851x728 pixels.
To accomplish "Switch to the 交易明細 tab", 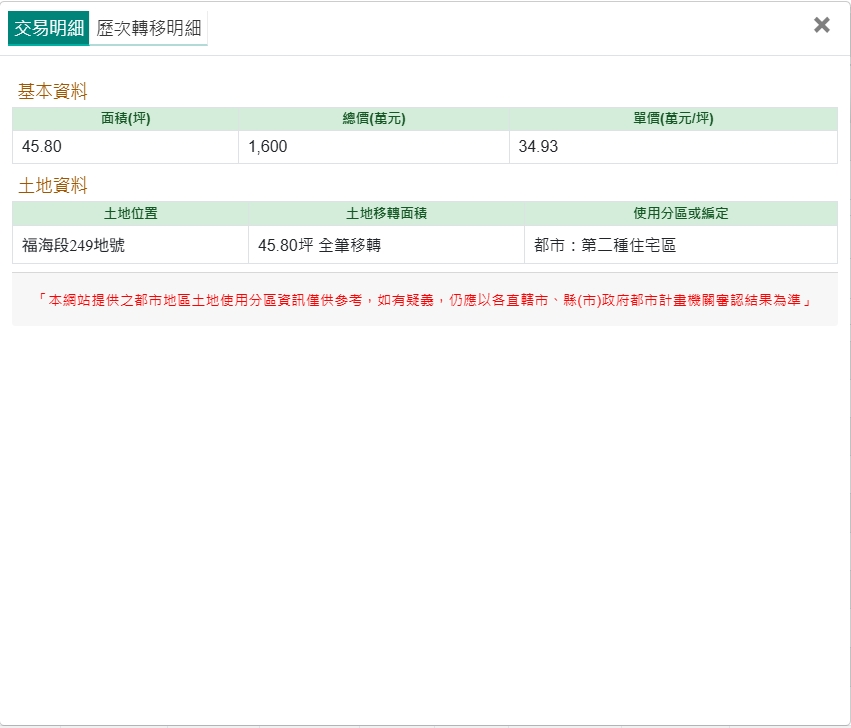I will (x=48, y=28).
